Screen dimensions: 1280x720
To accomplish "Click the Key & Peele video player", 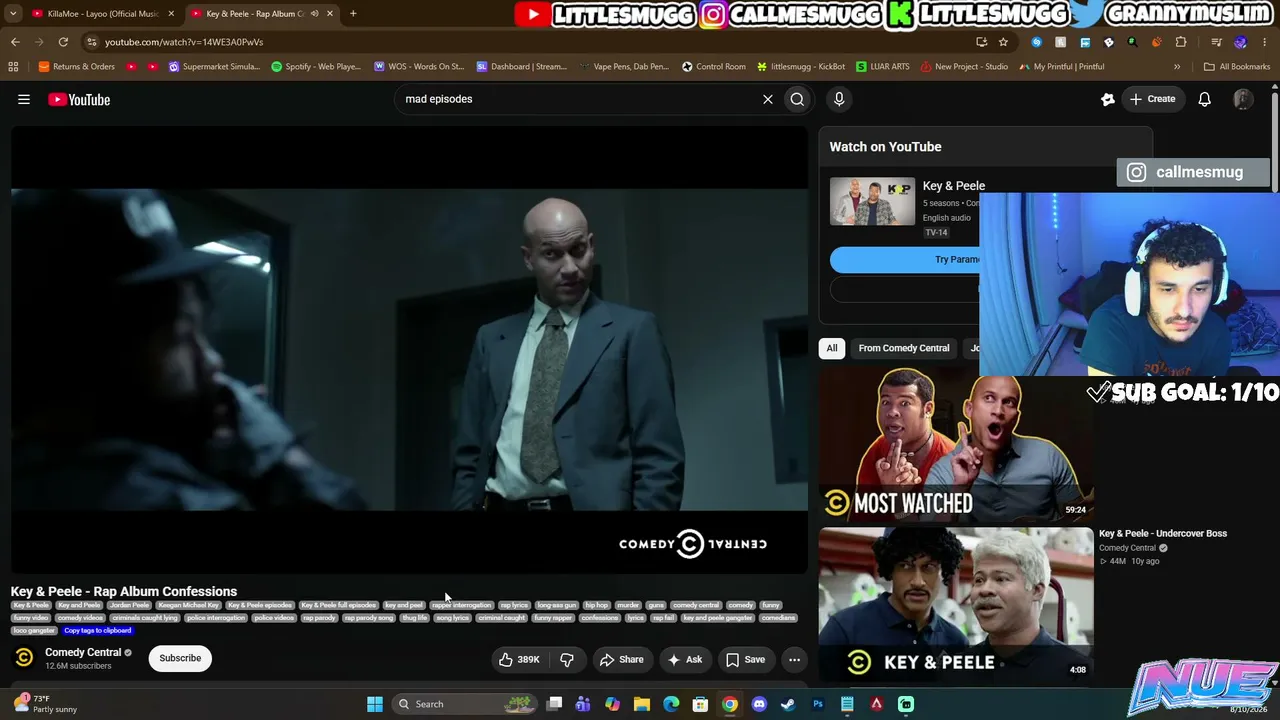I will coord(409,350).
